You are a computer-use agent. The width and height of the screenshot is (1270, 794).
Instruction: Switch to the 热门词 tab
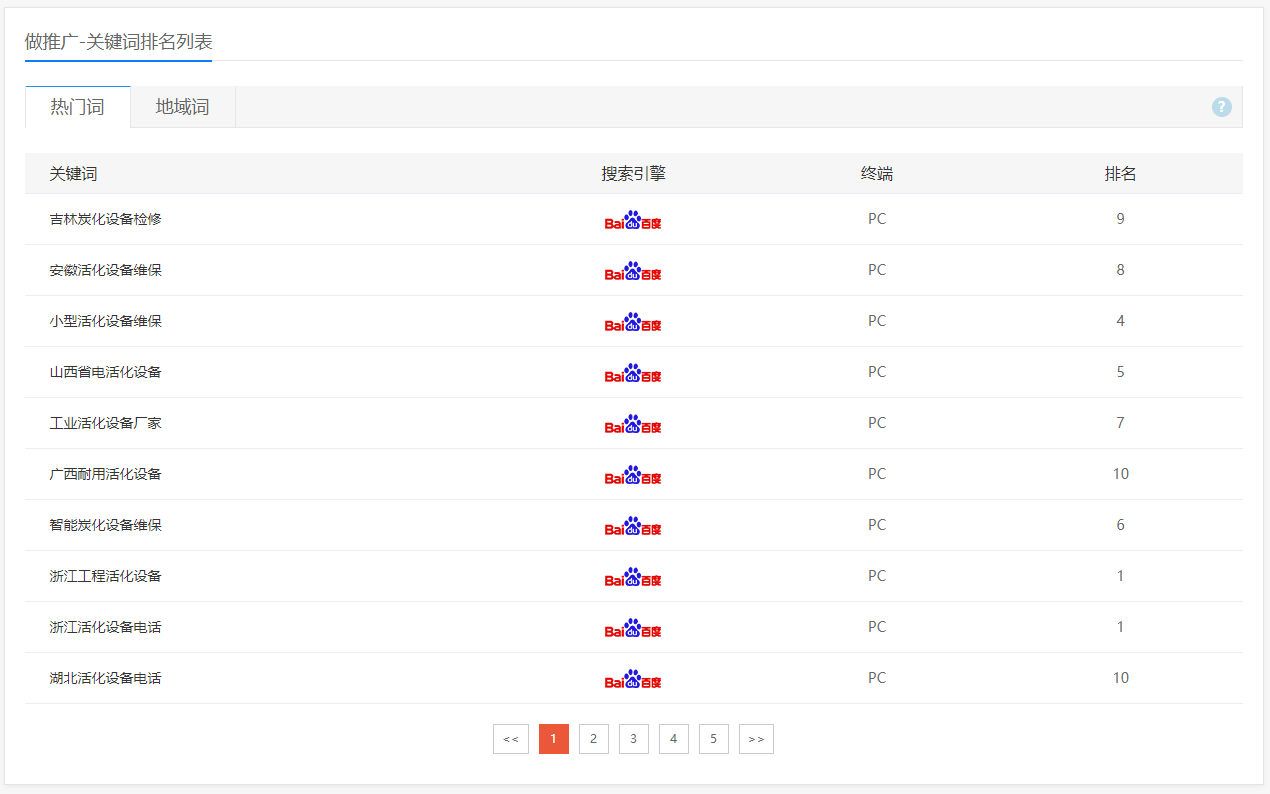point(78,107)
